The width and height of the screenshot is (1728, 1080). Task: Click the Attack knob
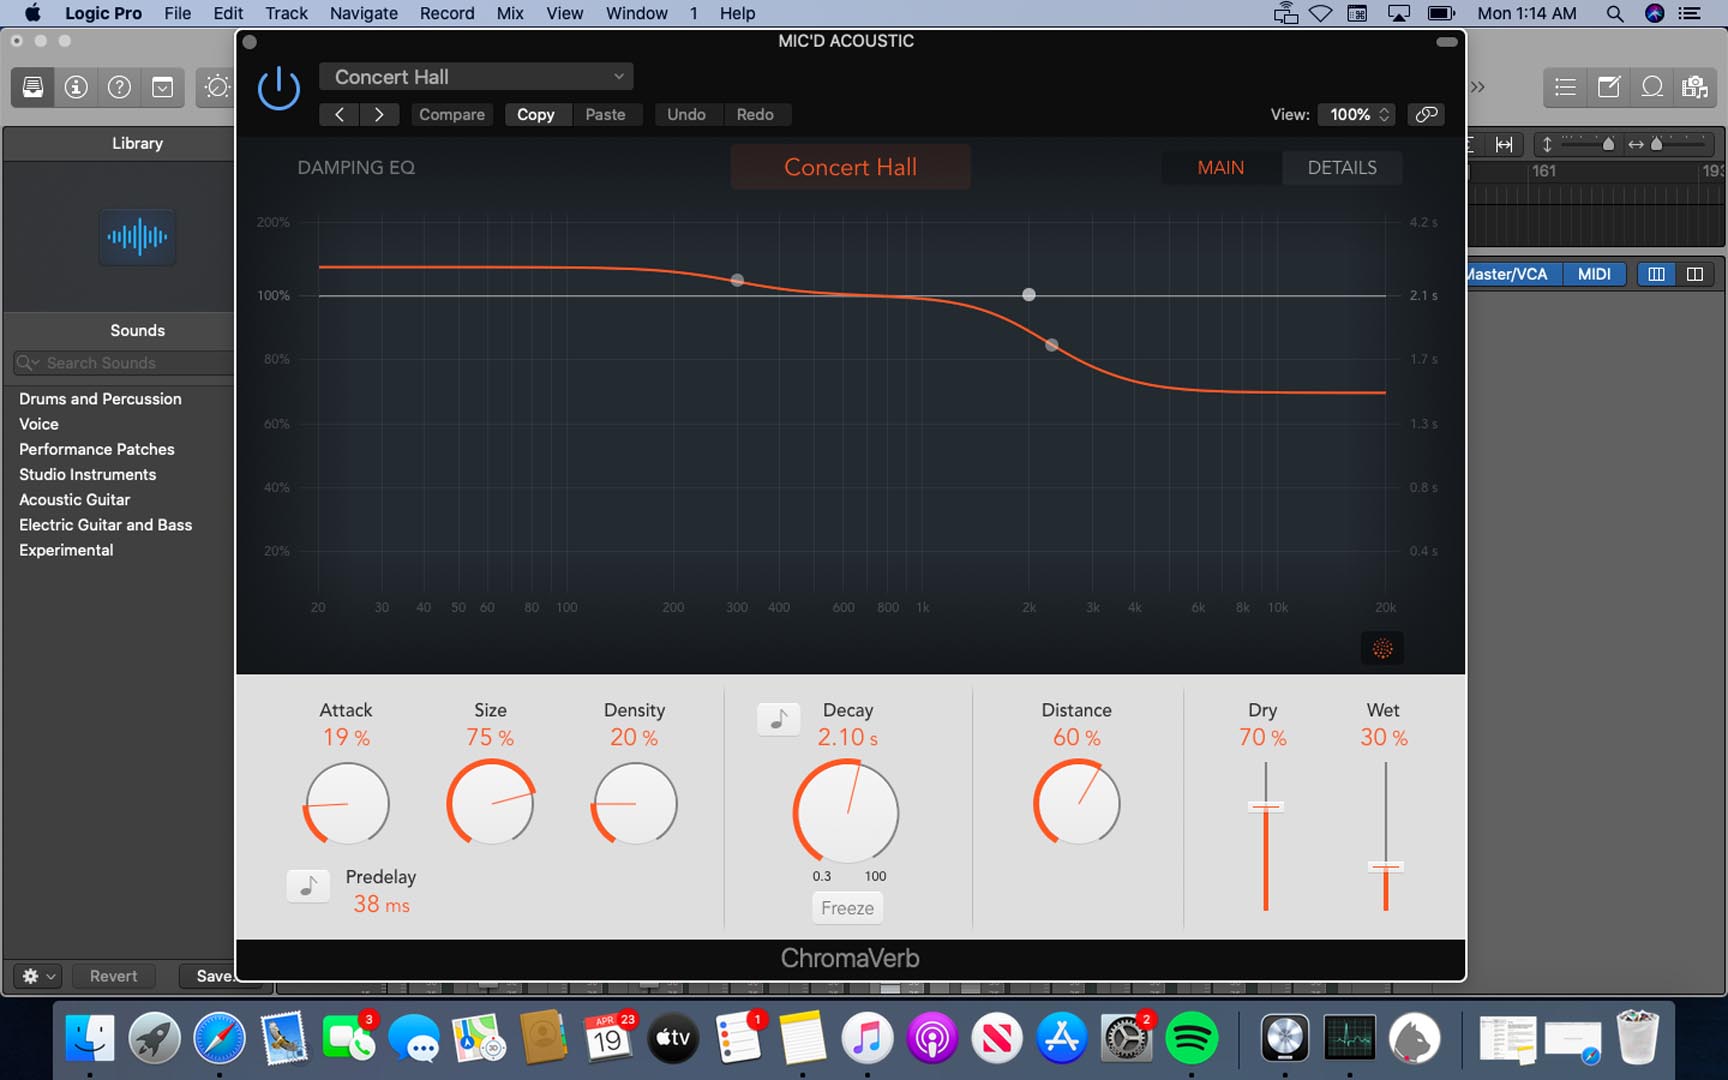click(x=346, y=804)
